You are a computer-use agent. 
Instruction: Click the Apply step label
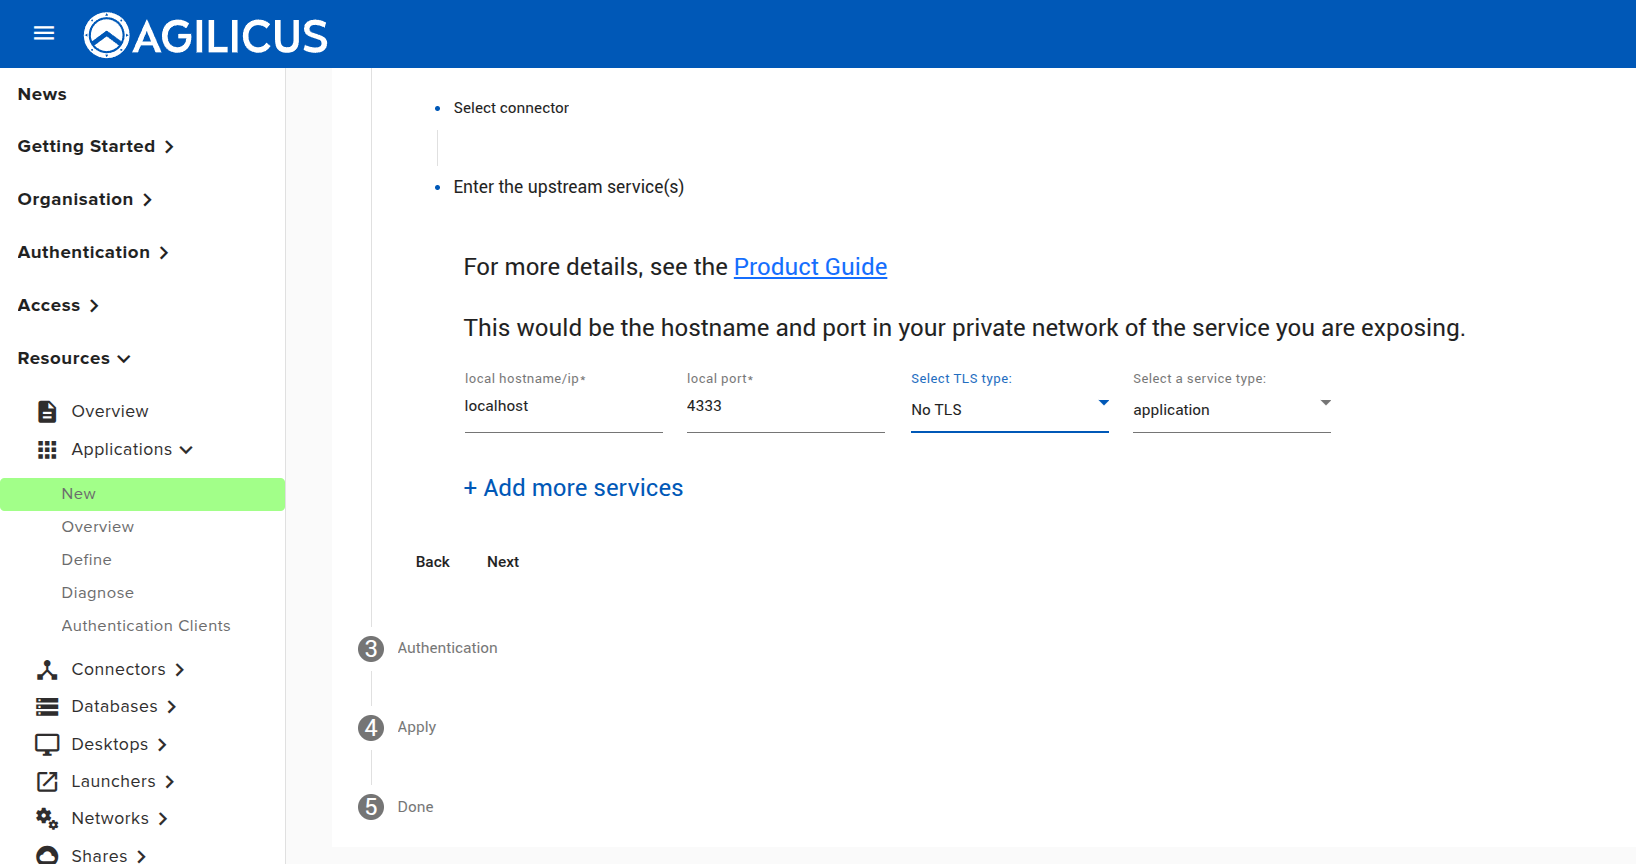coord(417,727)
